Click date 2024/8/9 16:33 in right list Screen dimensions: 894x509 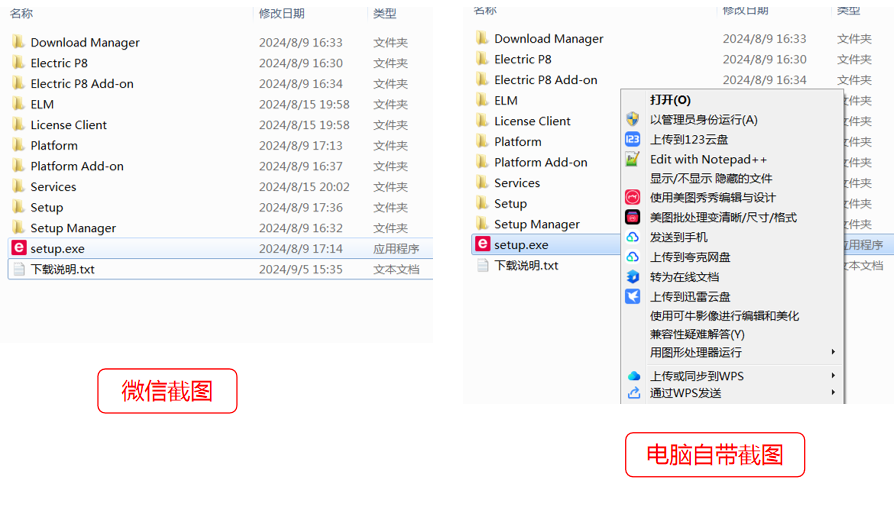click(x=765, y=38)
